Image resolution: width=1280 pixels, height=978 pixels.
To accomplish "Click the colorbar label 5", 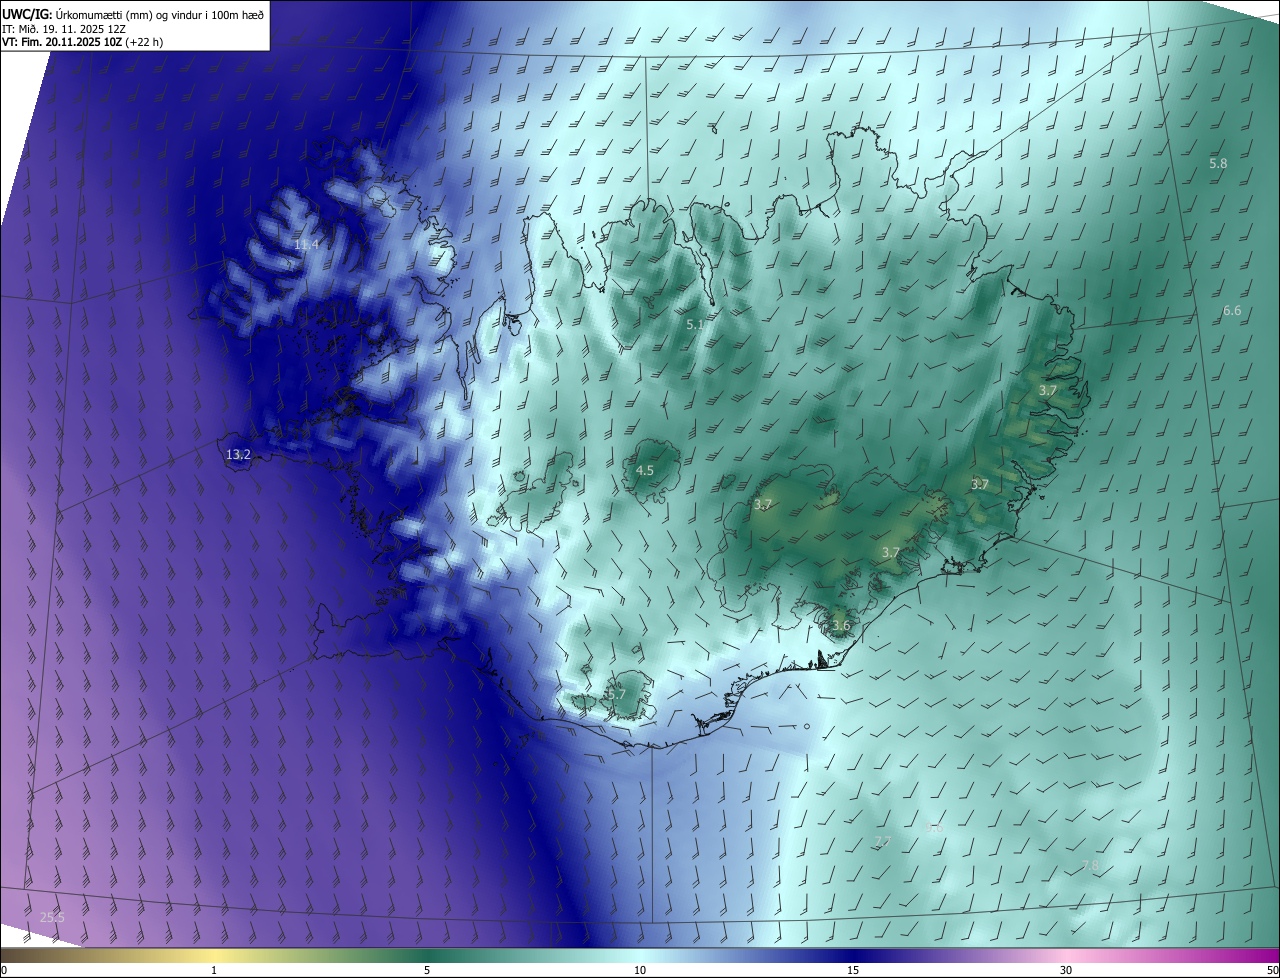I will pos(427,970).
